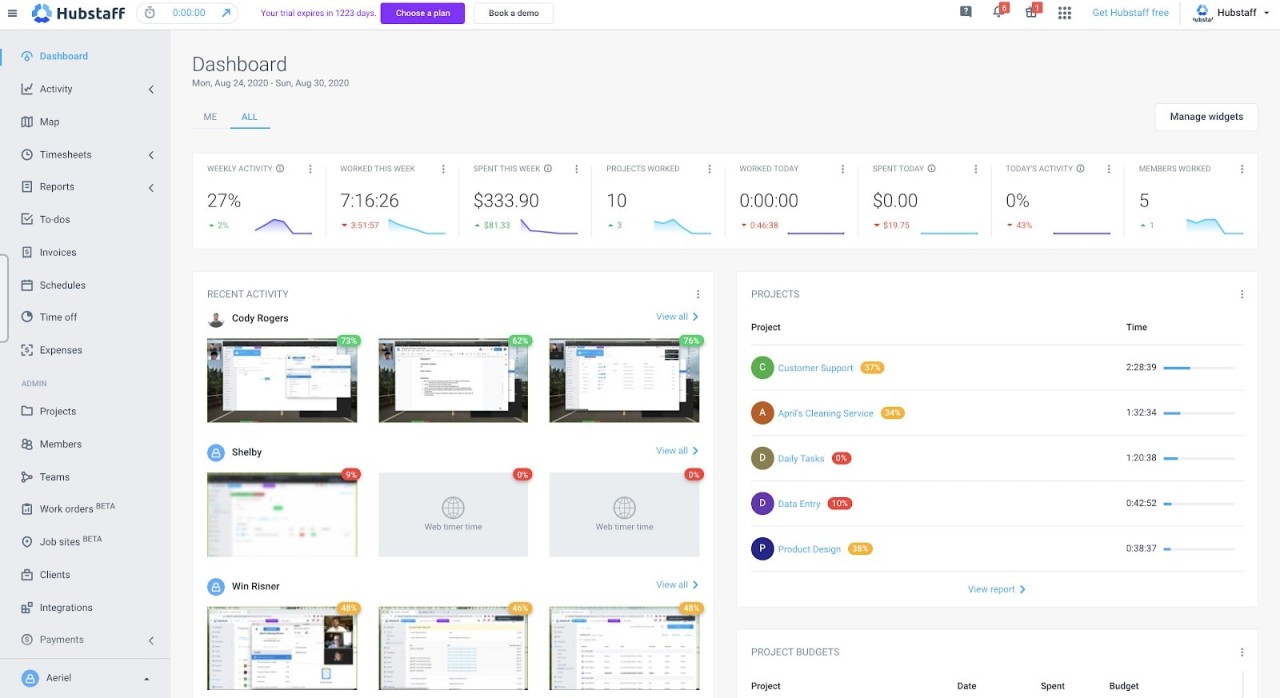Open the Customer Support project link
This screenshot has width=1280, height=698.
(814, 367)
